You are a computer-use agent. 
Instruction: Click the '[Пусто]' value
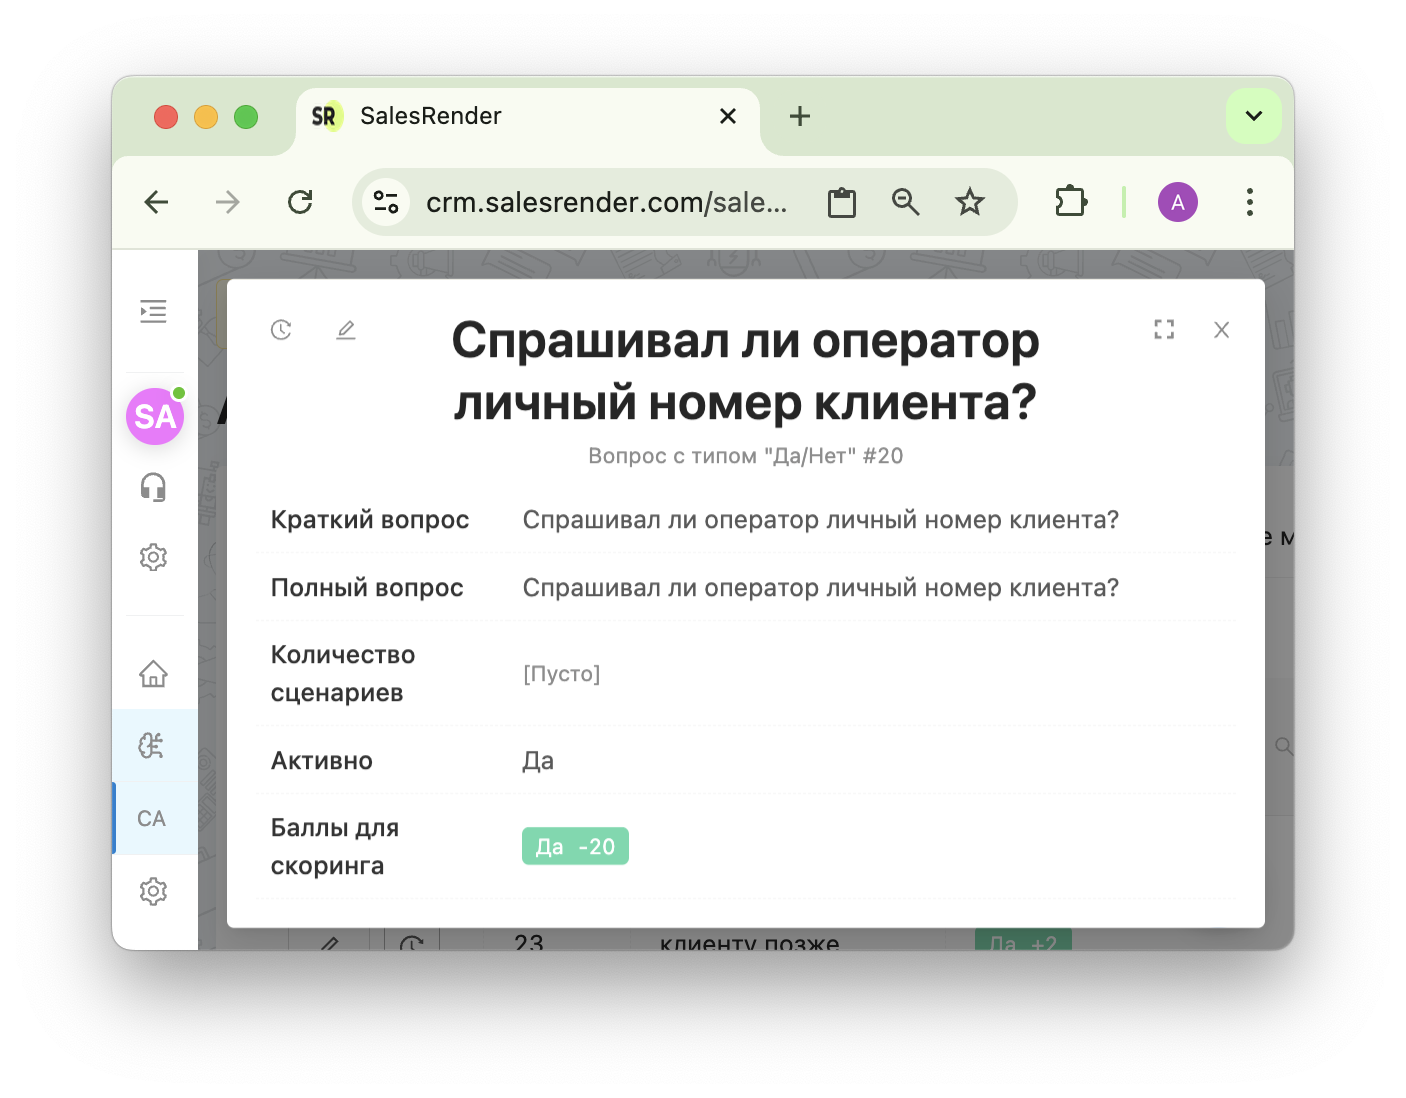point(561,674)
